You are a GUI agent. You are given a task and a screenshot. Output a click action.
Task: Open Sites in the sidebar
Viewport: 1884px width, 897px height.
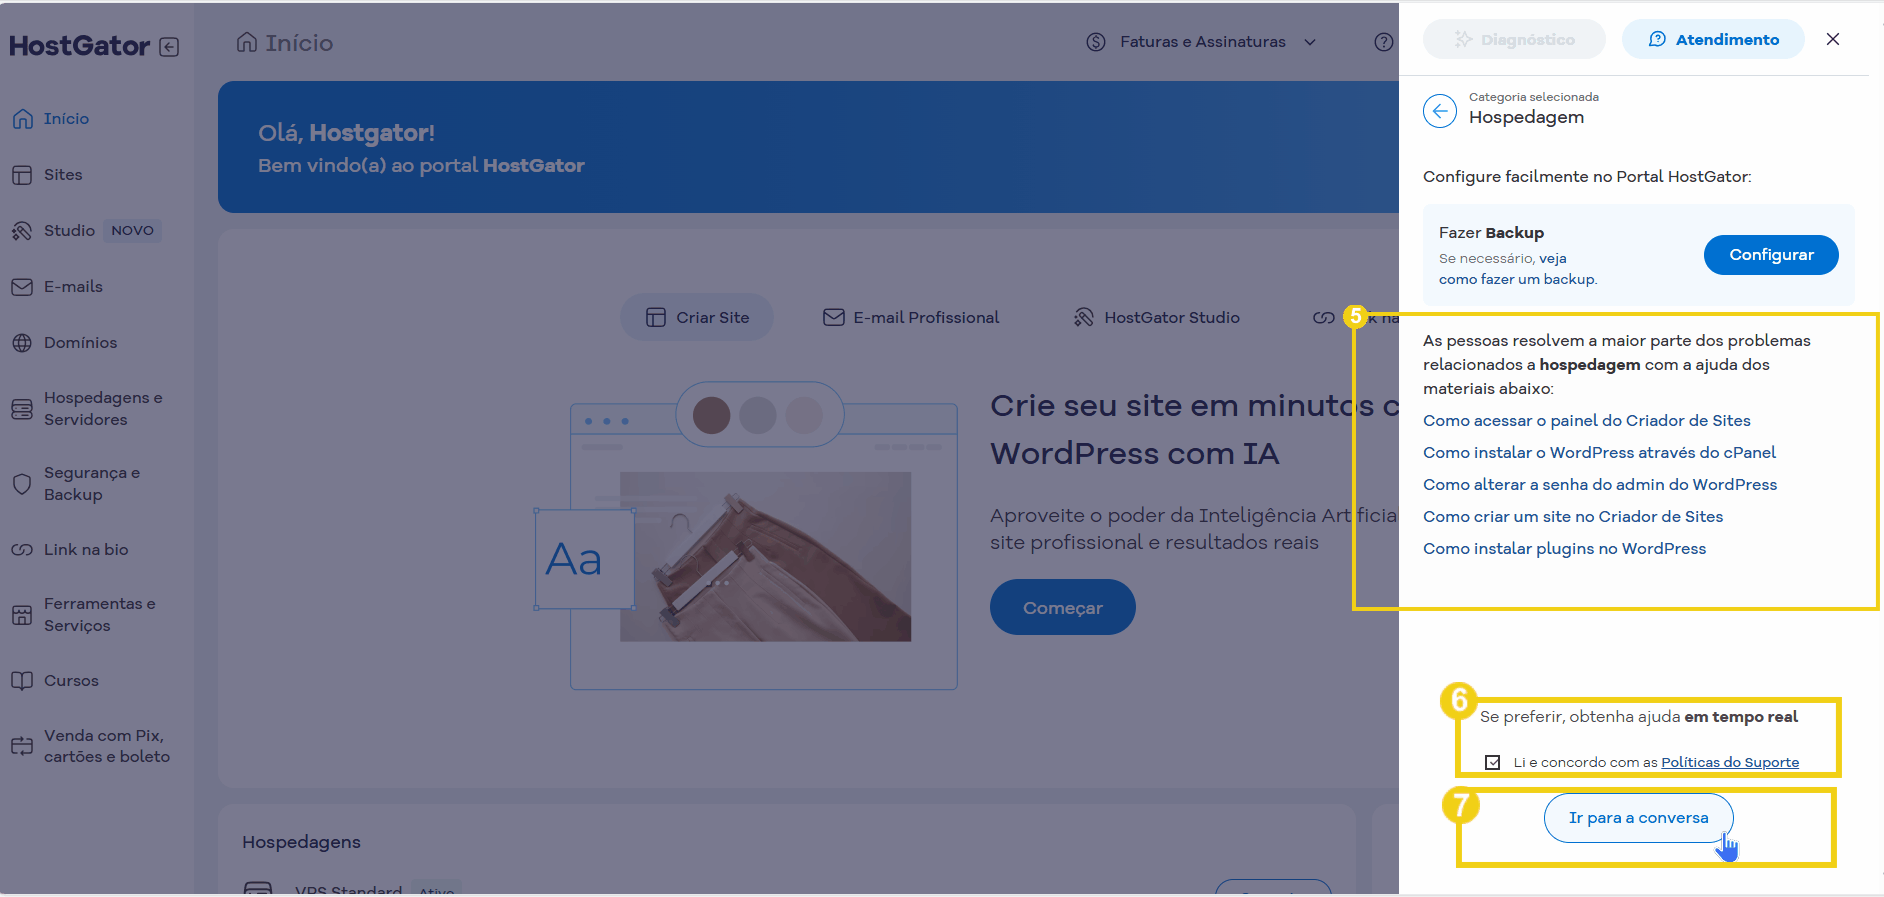click(x=47, y=175)
